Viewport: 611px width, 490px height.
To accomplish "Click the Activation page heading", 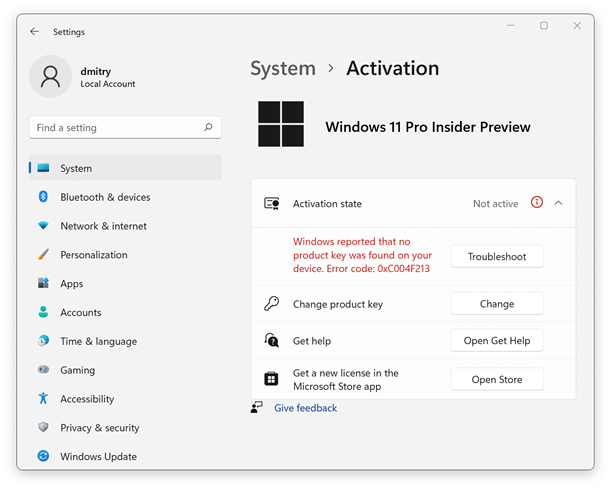I will point(393,68).
